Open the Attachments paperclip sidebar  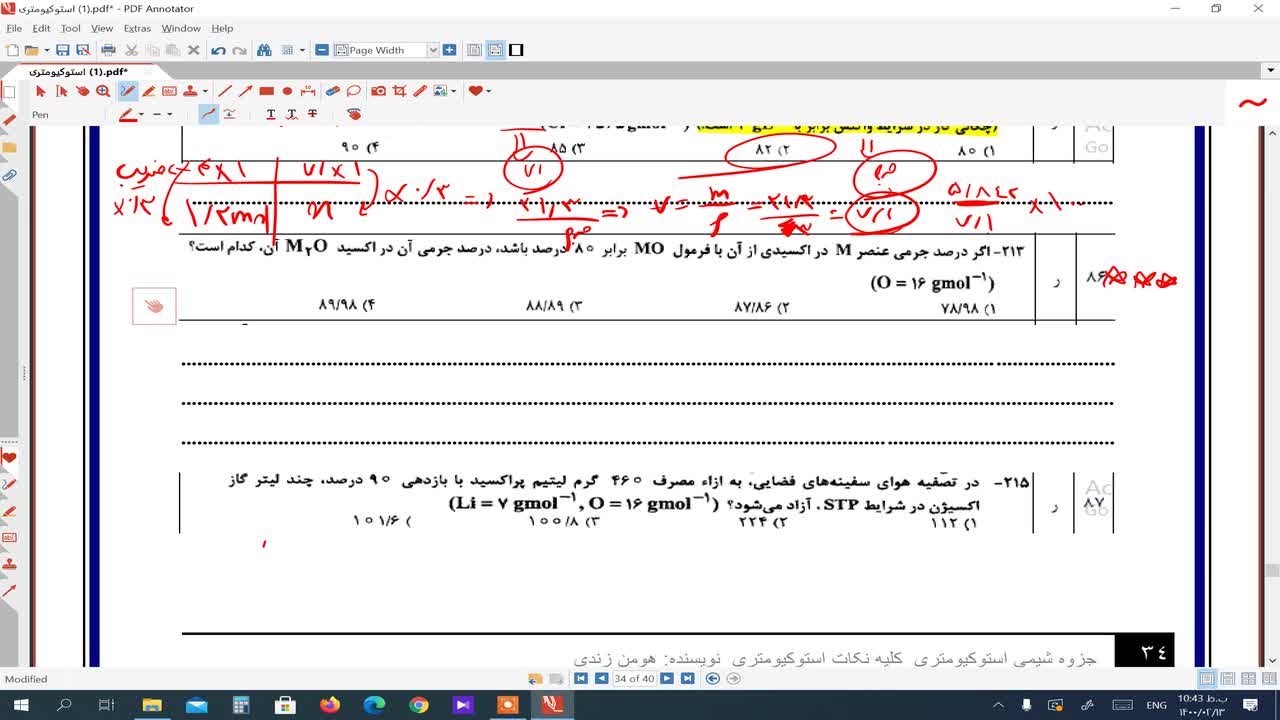click(x=9, y=175)
